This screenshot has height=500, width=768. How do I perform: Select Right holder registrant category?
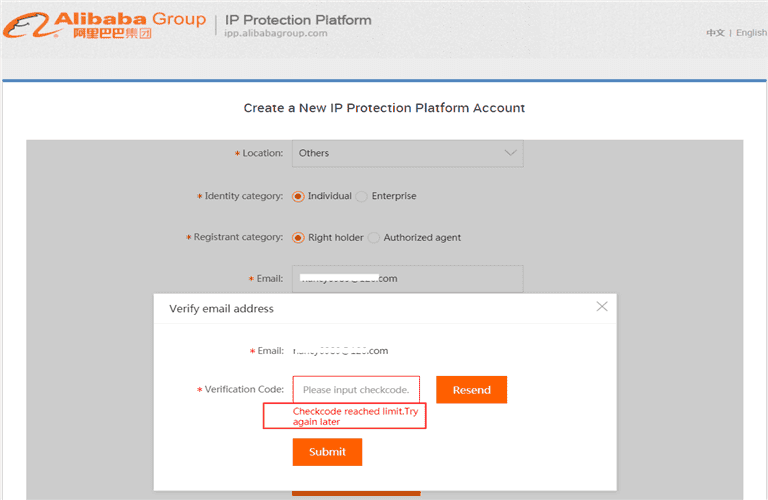click(298, 238)
